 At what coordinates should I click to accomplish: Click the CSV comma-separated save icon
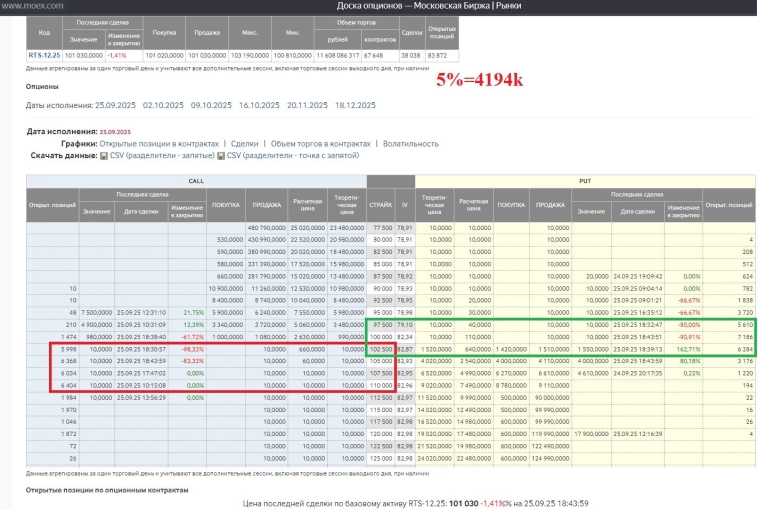[x=104, y=156]
